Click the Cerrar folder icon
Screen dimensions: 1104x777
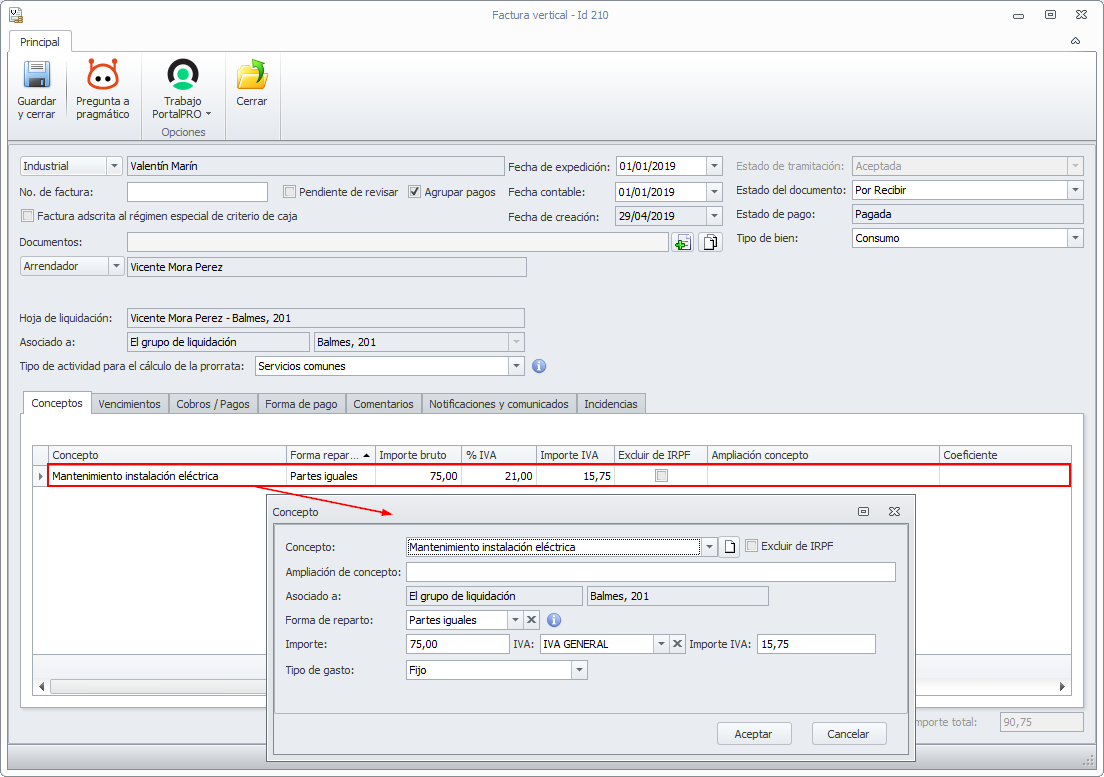[x=252, y=77]
